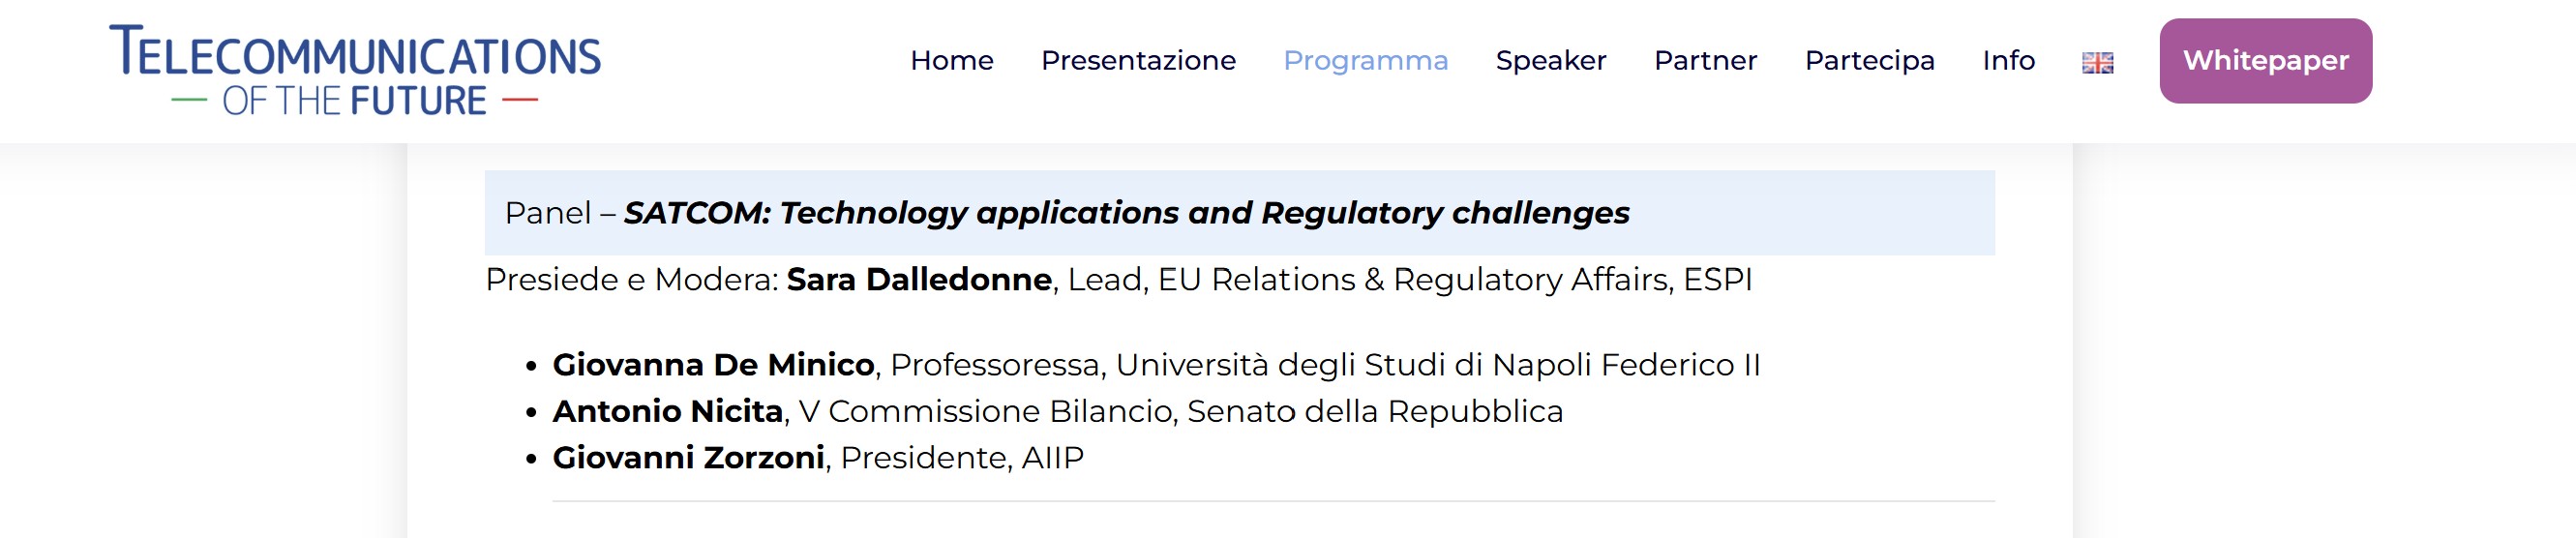Select speaker Giovanna De Minico
Screen dimensions: 2576x538
pos(713,365)
